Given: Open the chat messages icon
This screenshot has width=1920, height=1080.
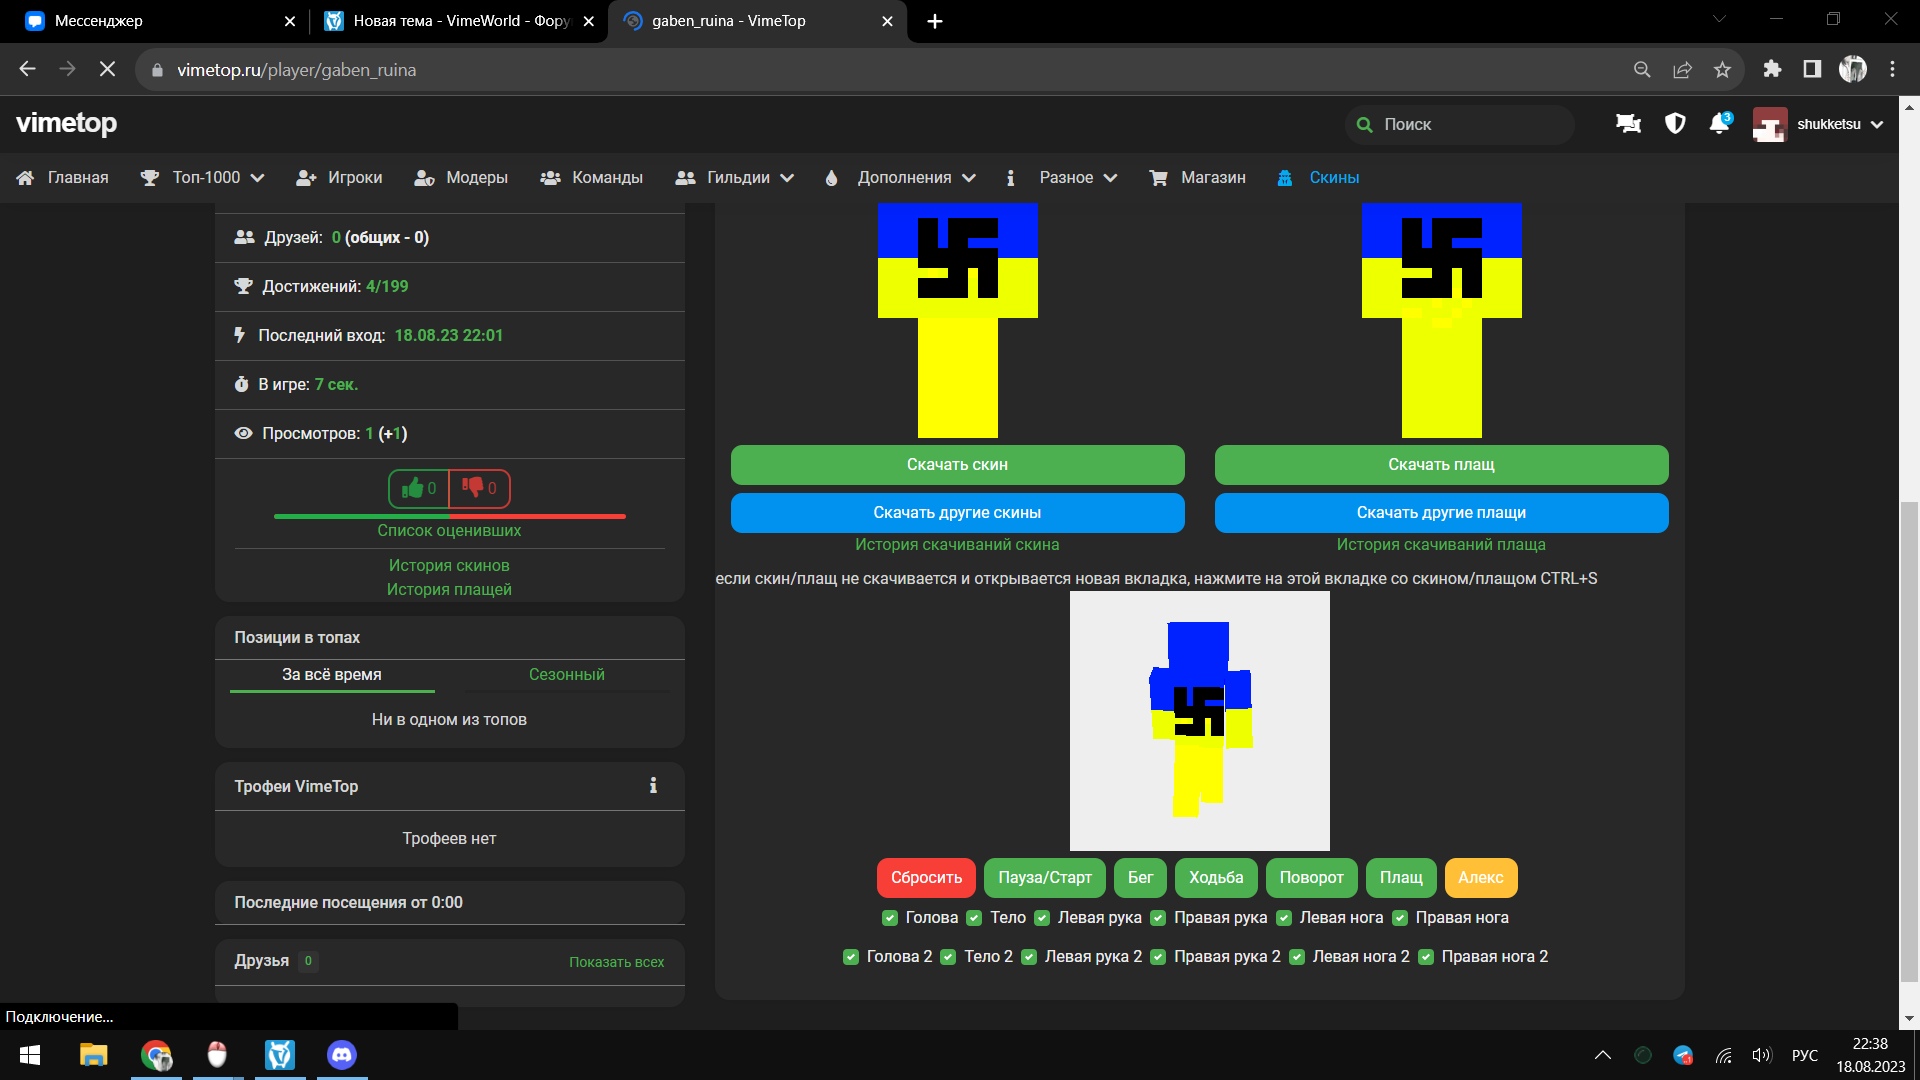Looking at the screenshot, I should [1628, 124].
